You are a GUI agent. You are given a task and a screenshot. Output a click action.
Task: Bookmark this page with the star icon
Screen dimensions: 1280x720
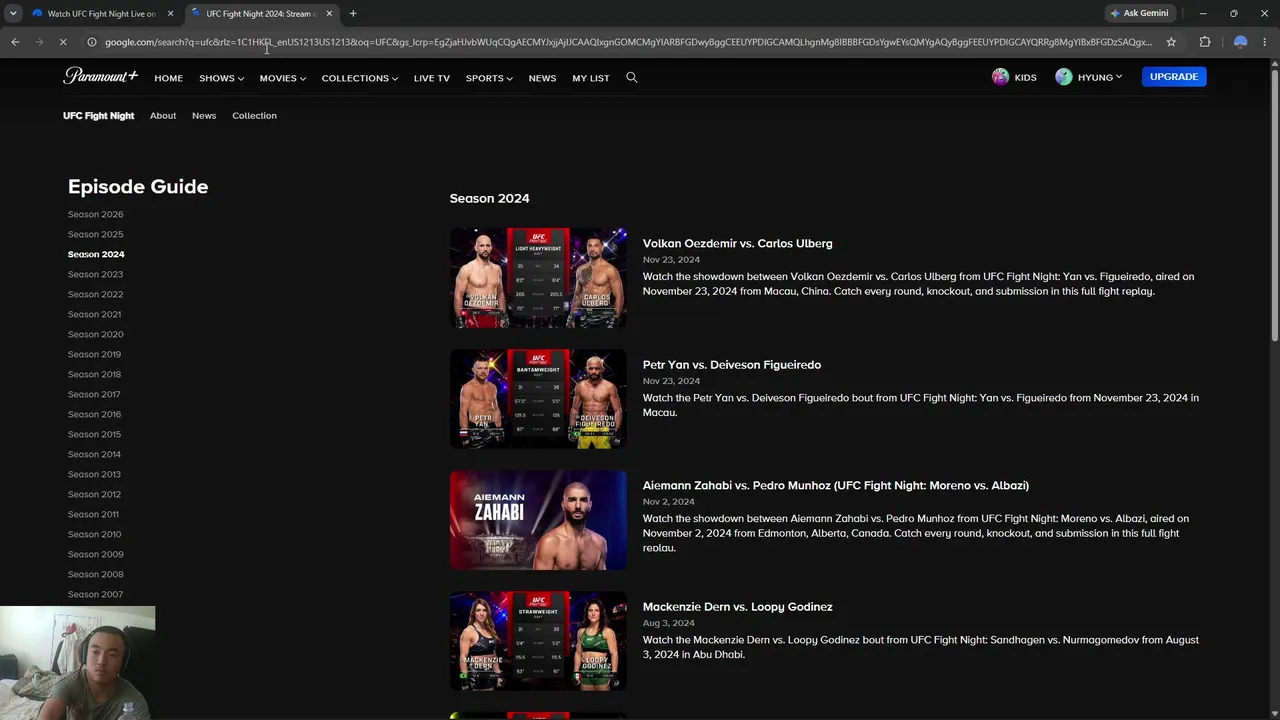pos(1171,42)
